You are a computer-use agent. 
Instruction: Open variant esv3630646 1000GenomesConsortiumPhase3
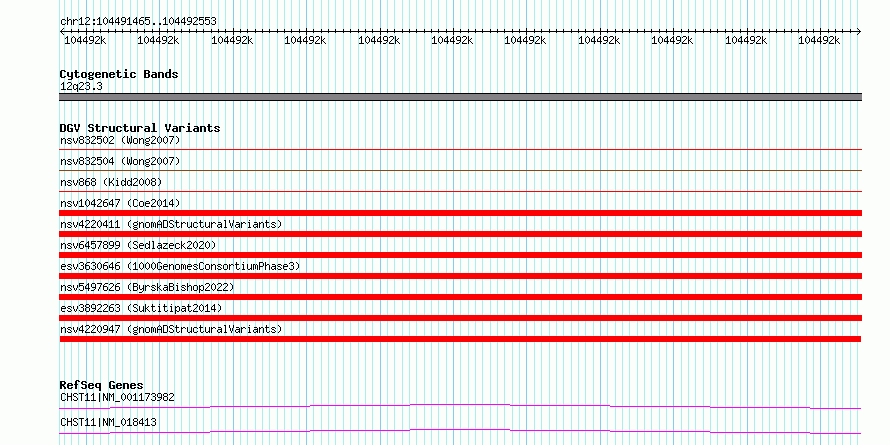click(x=180, y=266)
